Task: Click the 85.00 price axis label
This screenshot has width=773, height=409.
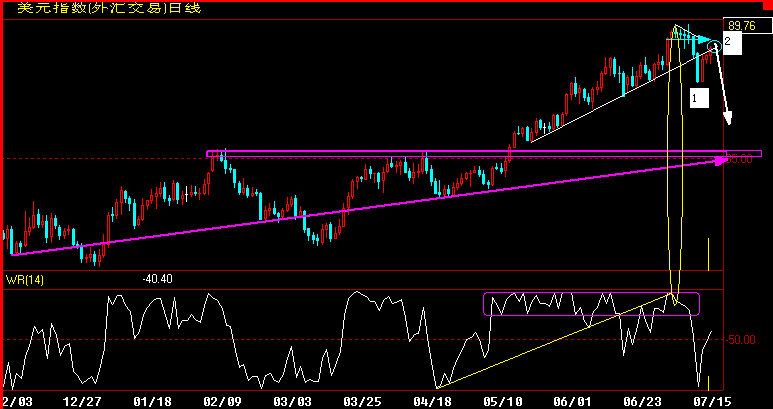Action: (x=739, y=159)
